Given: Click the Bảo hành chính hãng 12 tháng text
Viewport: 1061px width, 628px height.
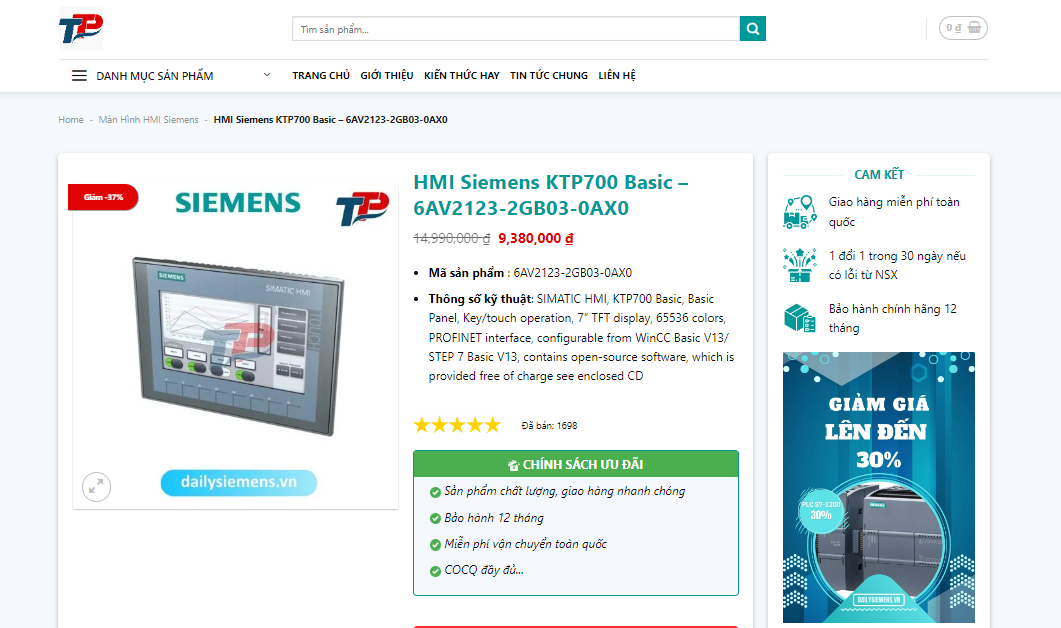Looking at the screenshot, I should [893, 318].
